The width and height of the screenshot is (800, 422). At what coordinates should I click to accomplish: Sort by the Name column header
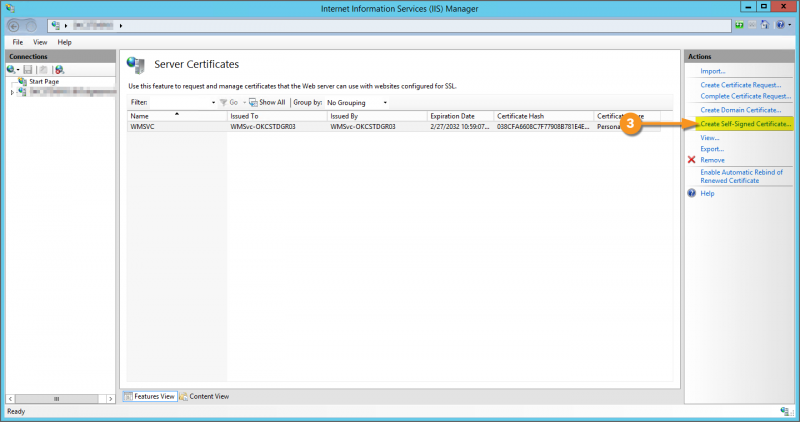pos(177,116)
